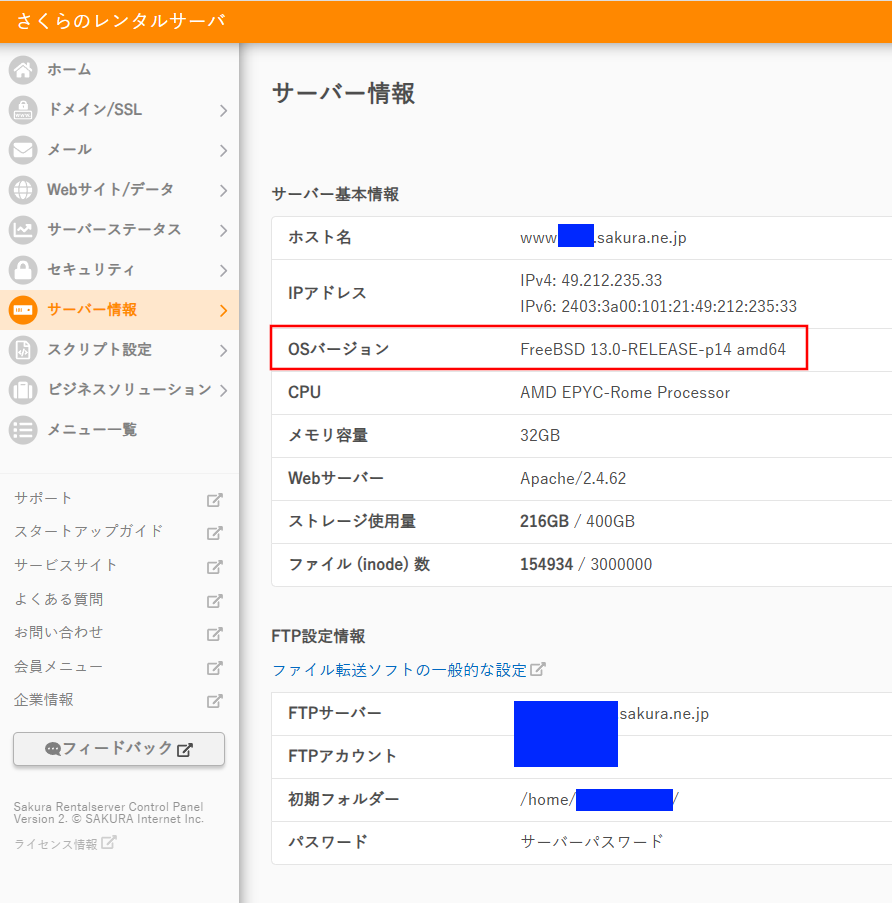Expand the ビジネスソリューション chevron

223,390
